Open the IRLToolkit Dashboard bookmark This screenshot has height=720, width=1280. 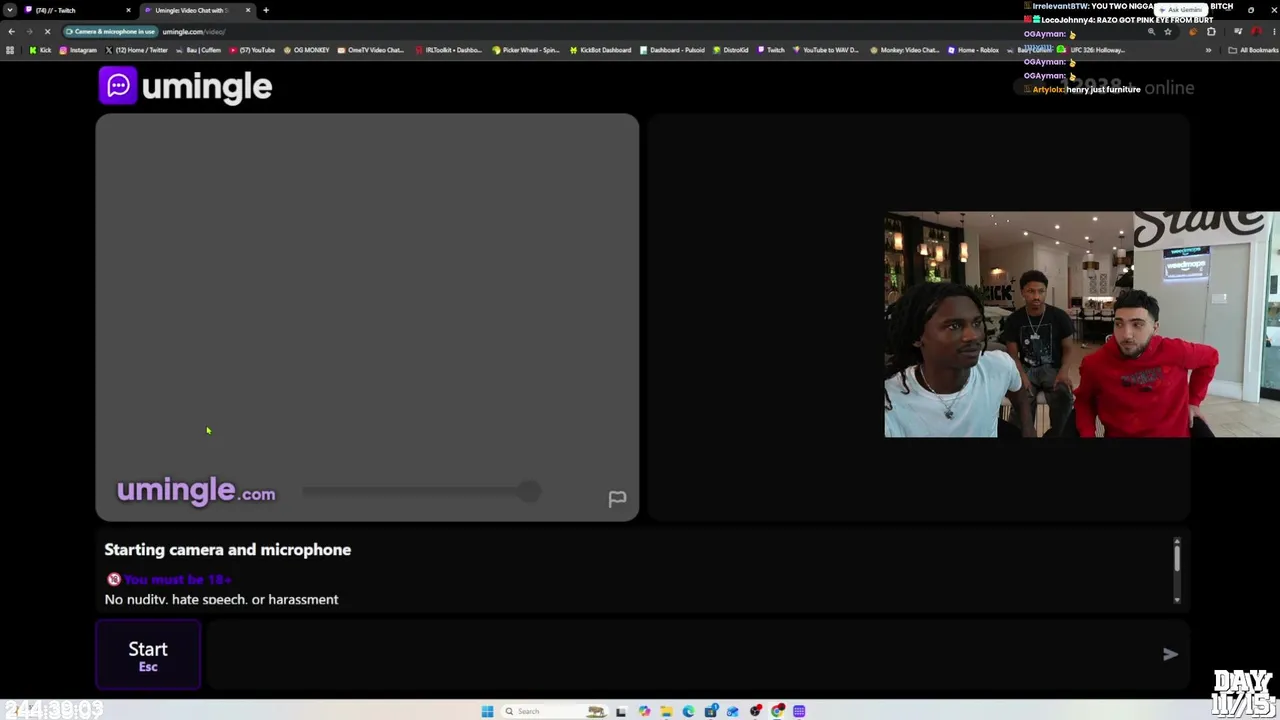(x=449, y=50)
